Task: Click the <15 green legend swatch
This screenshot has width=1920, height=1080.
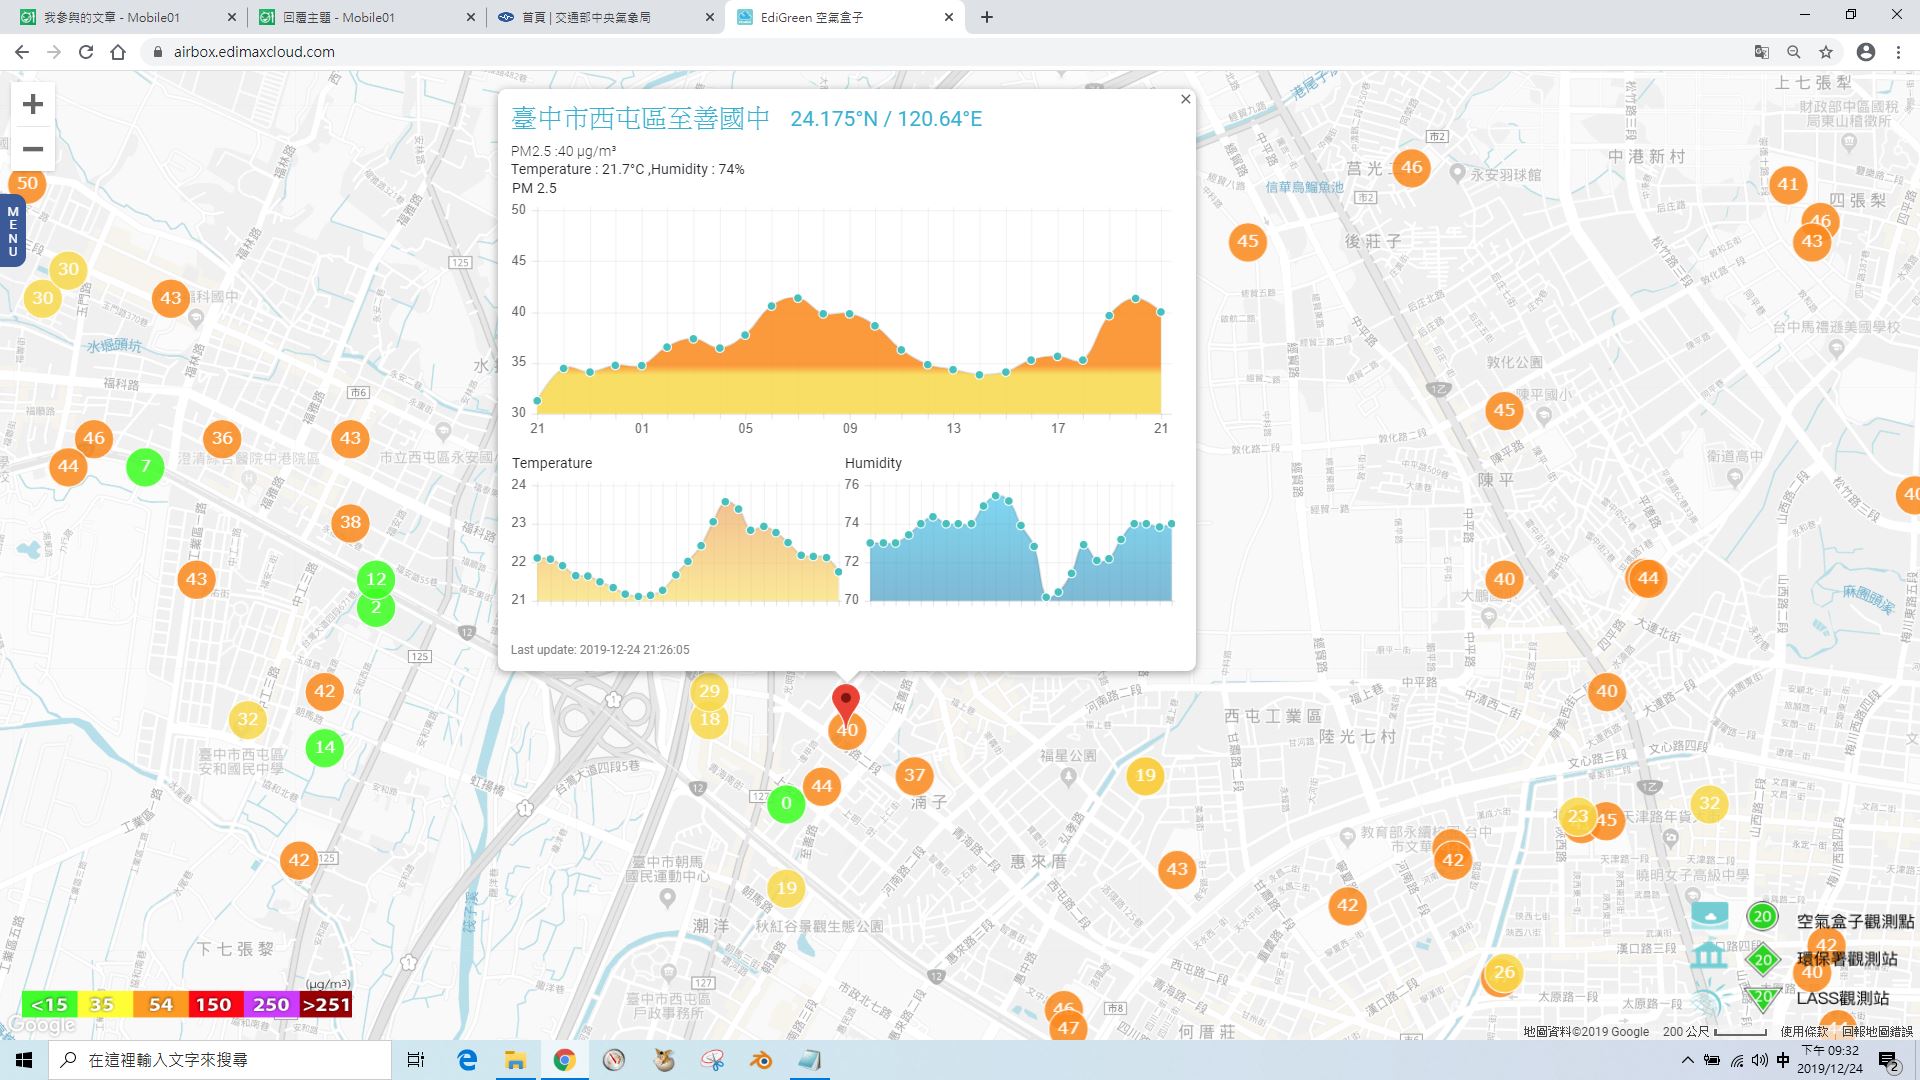Action: click(x=49, y=1005)
